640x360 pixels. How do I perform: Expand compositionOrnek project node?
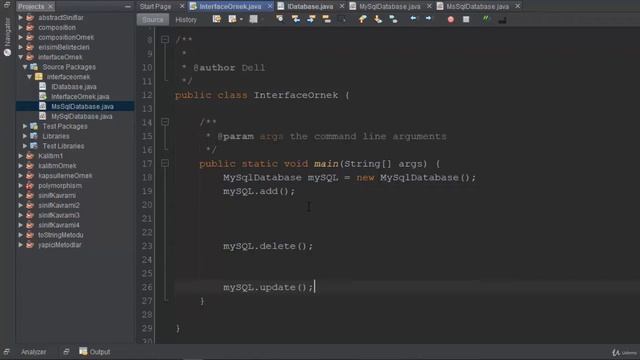pyautogui.click(x=20, y=37)
